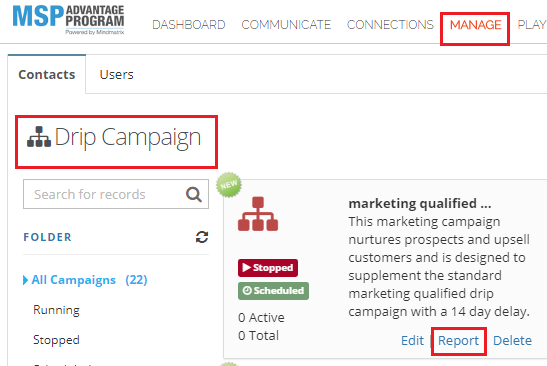This screenshot has height=366, width=547.
Task: Select the Running folder
Action: (x=56, y=310)
